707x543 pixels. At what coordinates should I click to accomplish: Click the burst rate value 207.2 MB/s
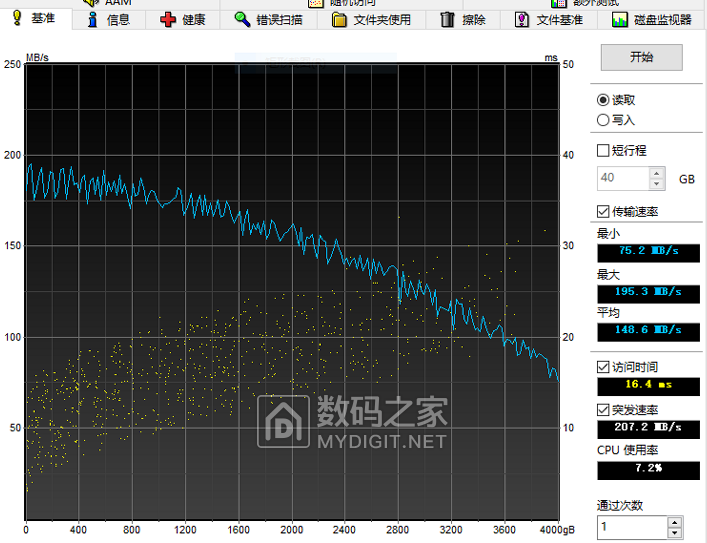648,429
